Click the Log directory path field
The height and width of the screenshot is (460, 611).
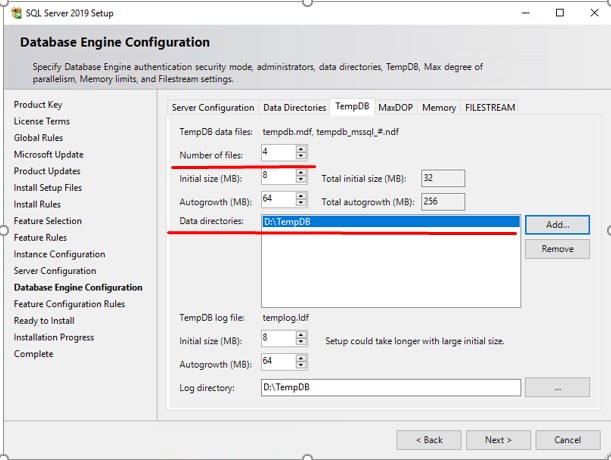click(x=391, y=387)
